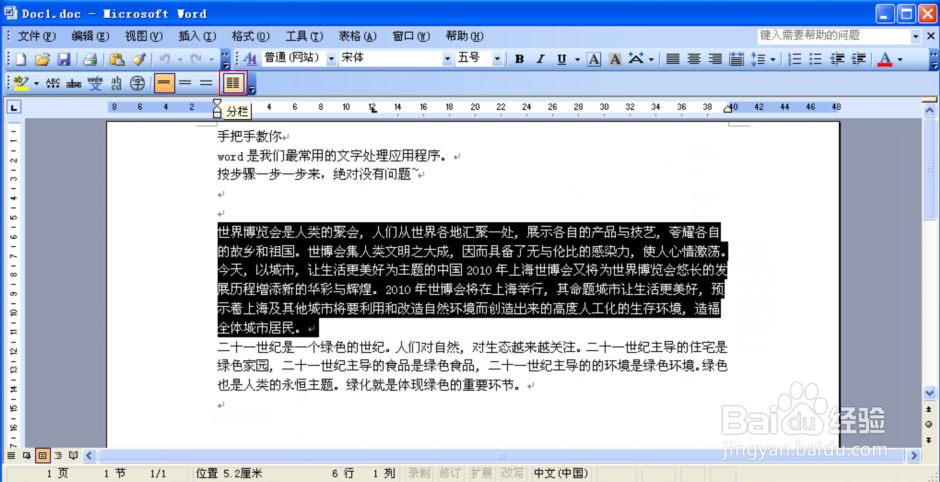Apply enclosed character (circled 字) tool
This screenshot has width=940, height=482.
[x=138, y=83]
